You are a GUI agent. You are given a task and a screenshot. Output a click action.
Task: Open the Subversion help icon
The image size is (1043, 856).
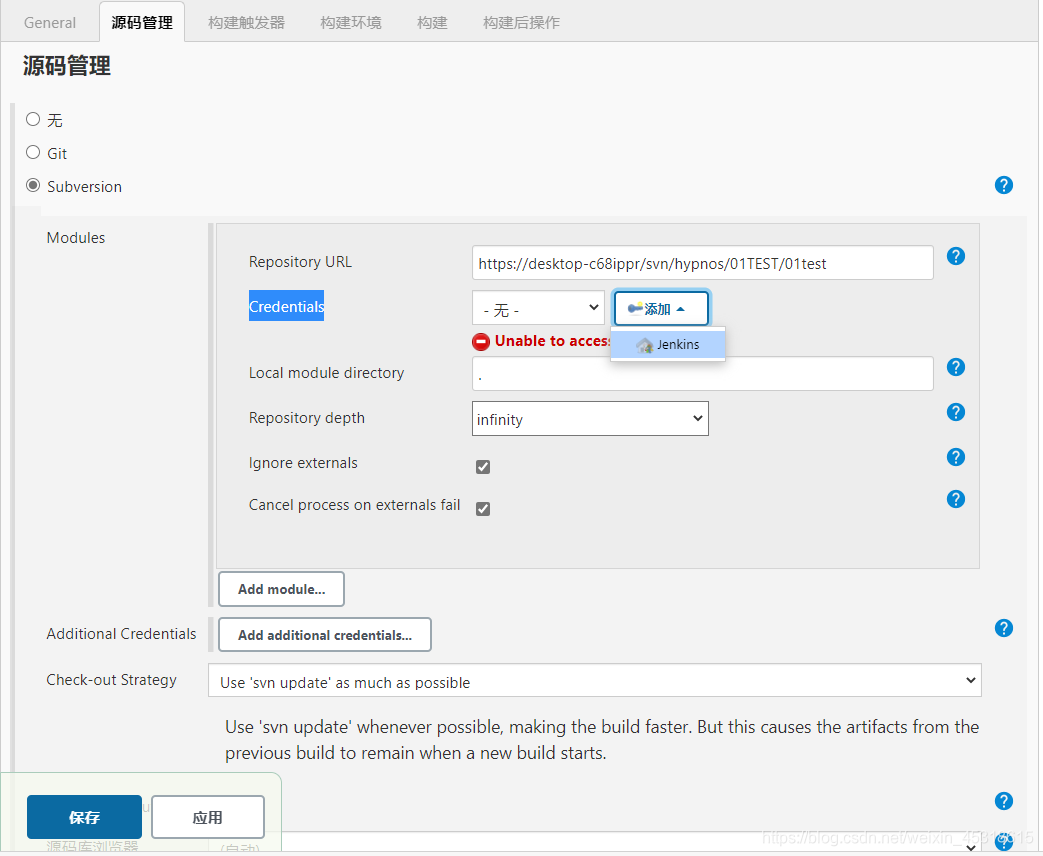click(1003, 185)
